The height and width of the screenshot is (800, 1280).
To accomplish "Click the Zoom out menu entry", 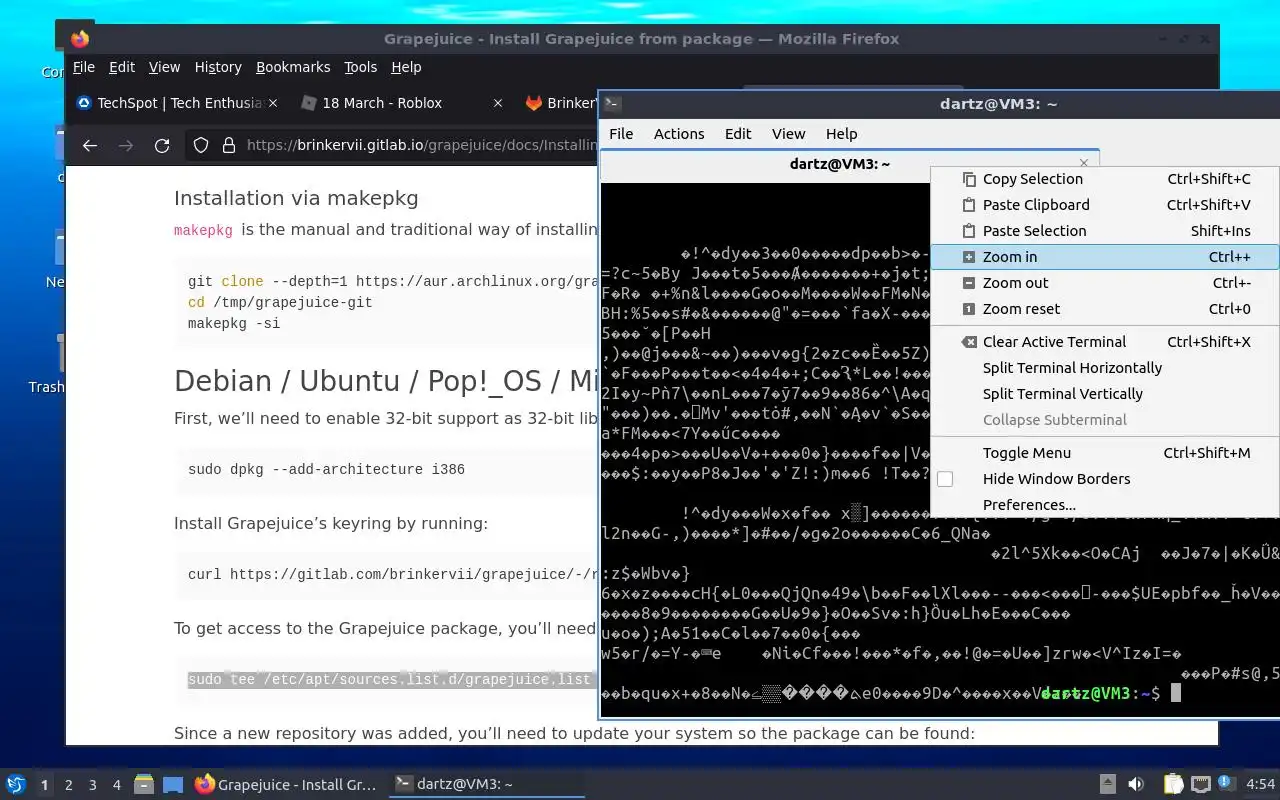I will click(x=1105, y=283).
